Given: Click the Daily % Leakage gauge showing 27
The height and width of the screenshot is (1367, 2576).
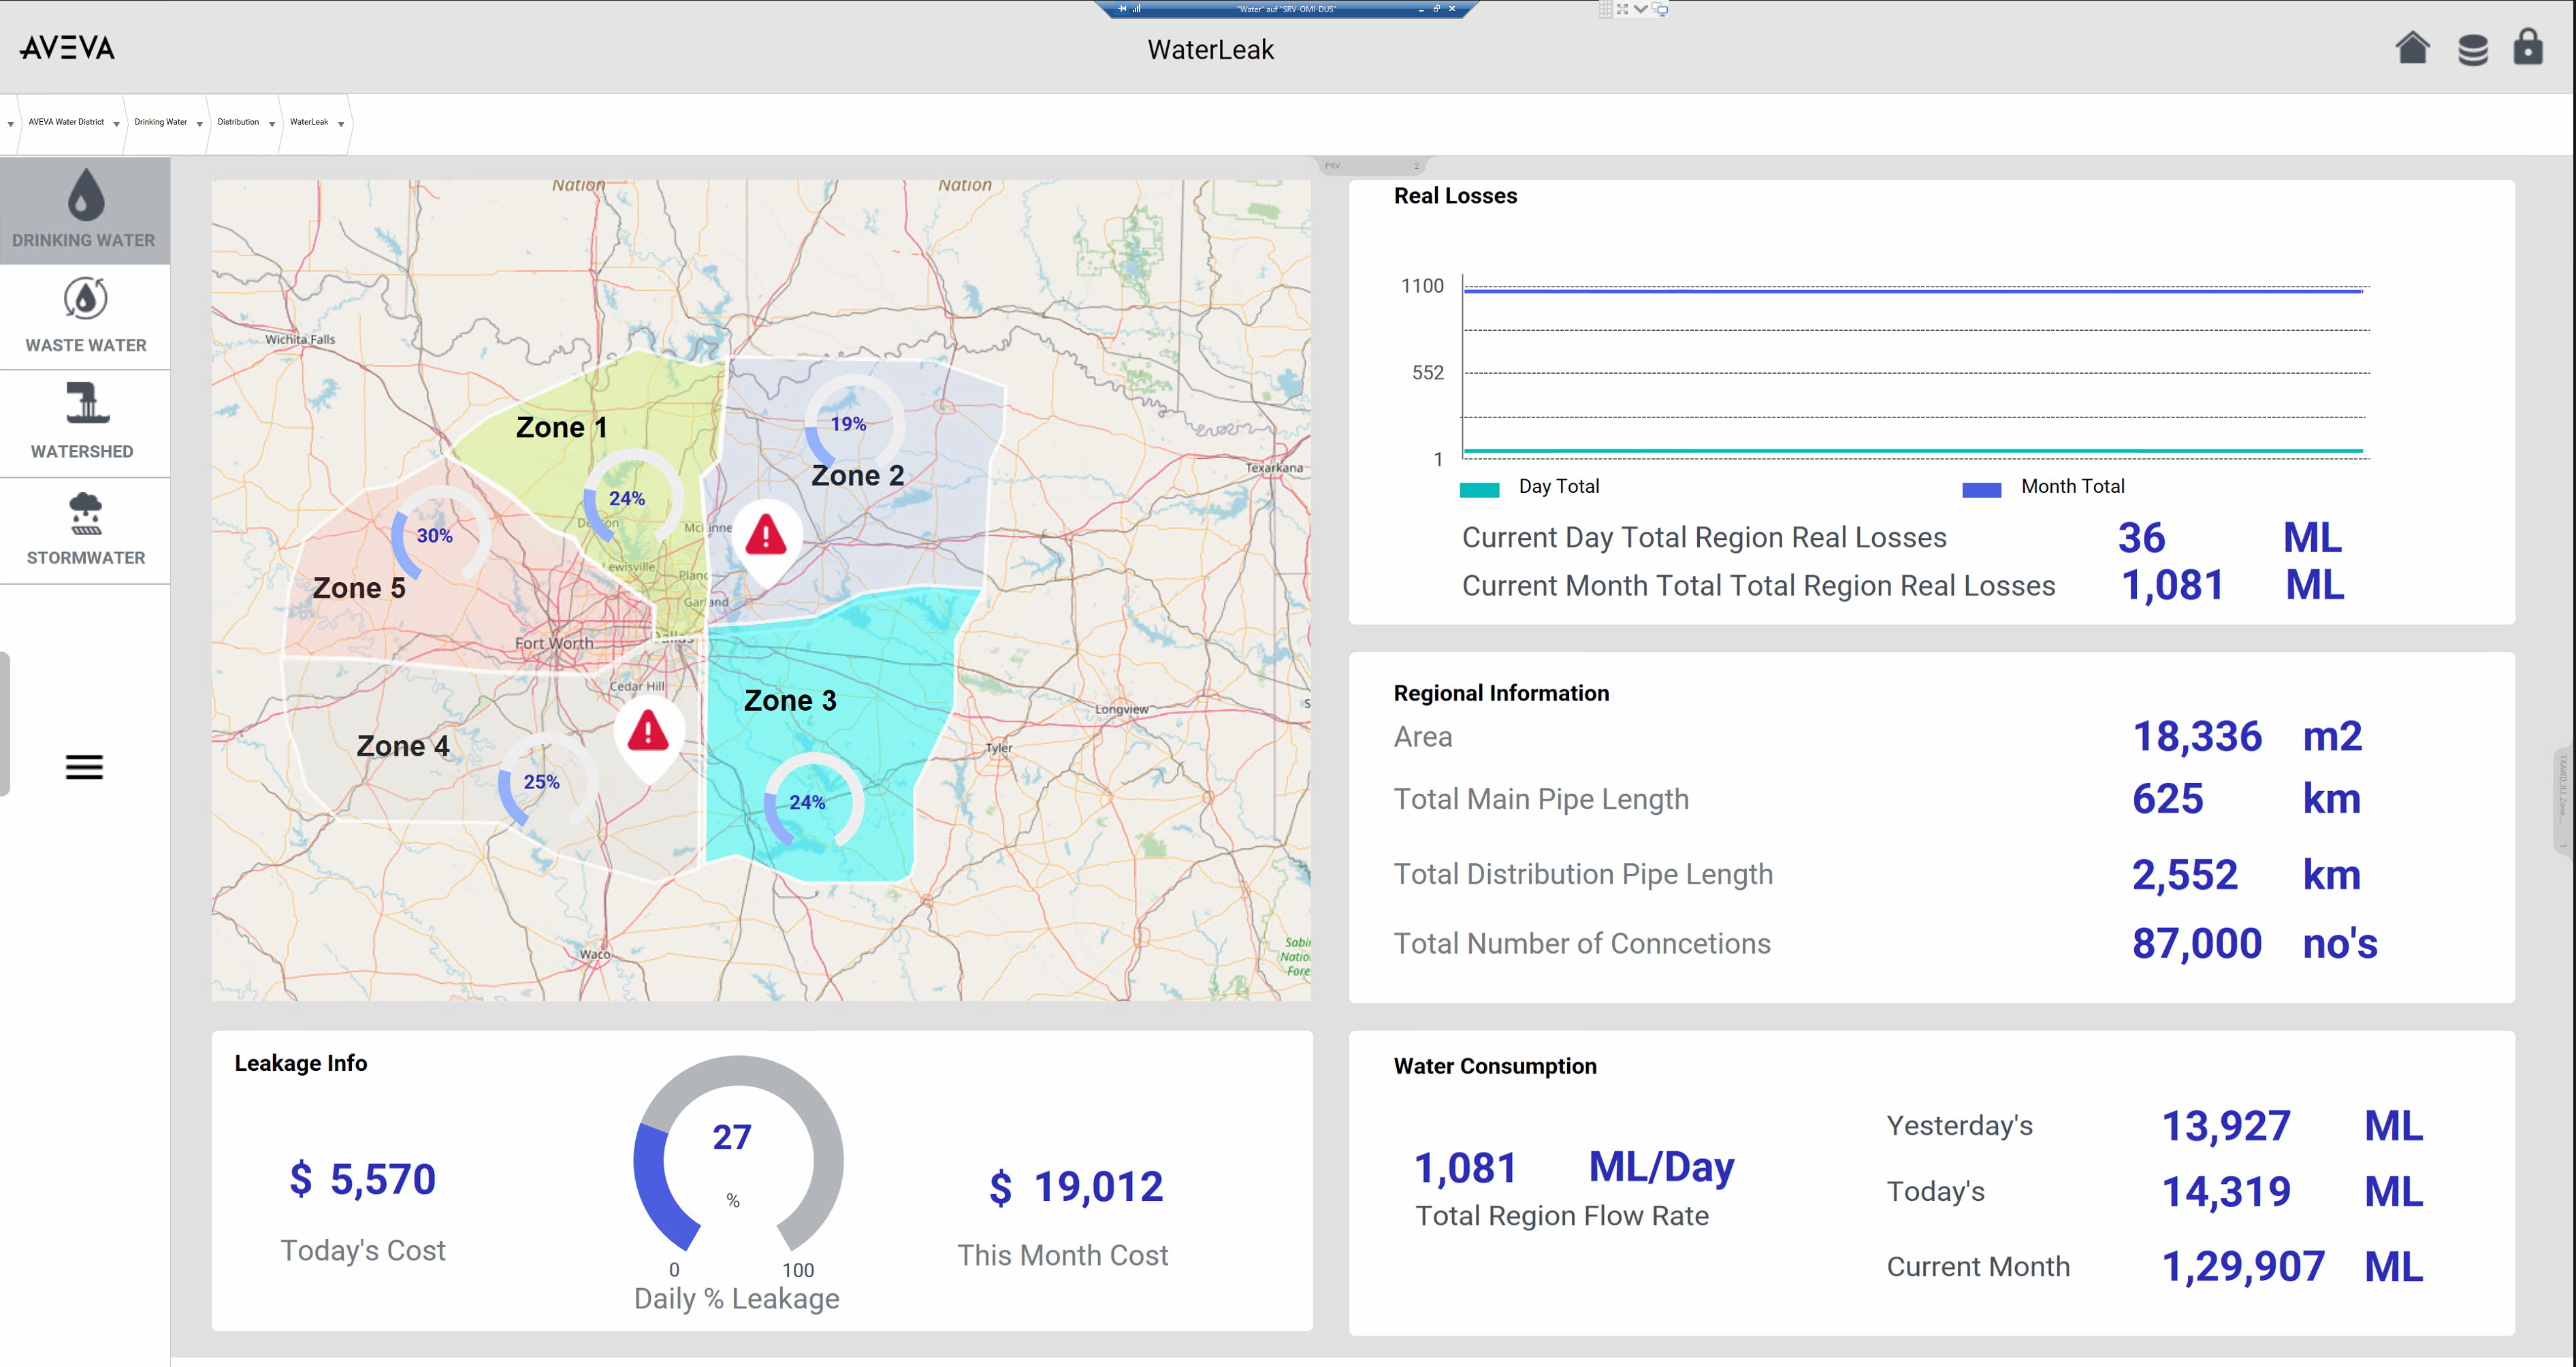Looking at the screenshot, I should [x=738, y=1155].
